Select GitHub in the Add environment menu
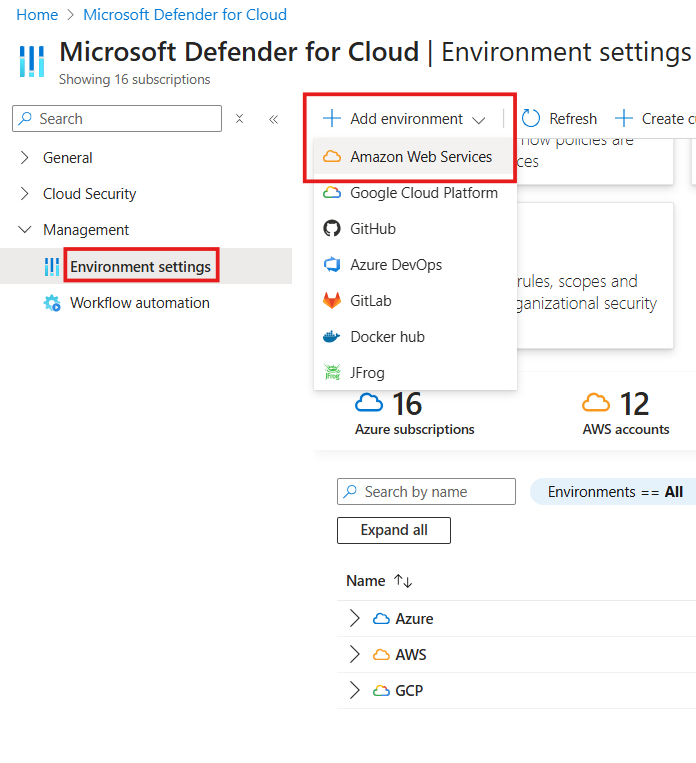The image size is (696, 763). point(415,229)
